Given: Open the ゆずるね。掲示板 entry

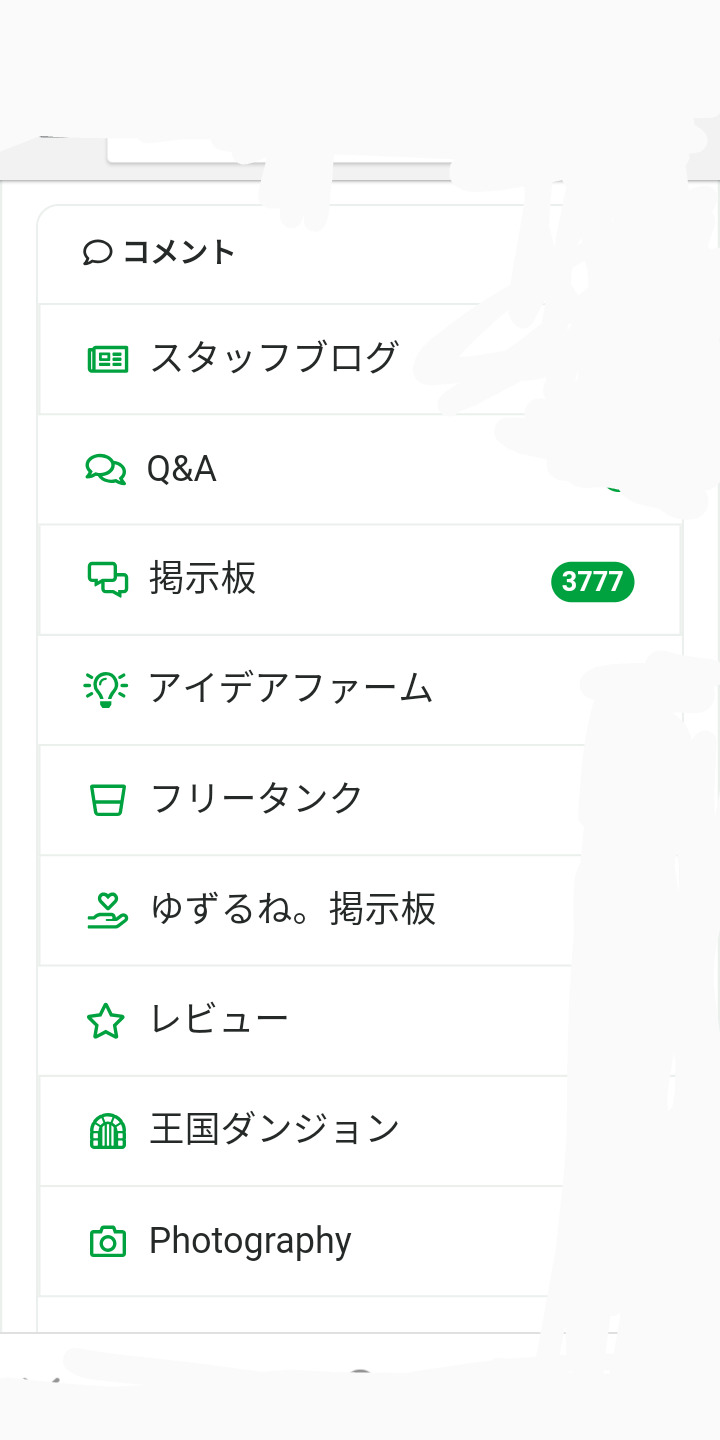Looking at the screenshot, I should tap(292, 910).
